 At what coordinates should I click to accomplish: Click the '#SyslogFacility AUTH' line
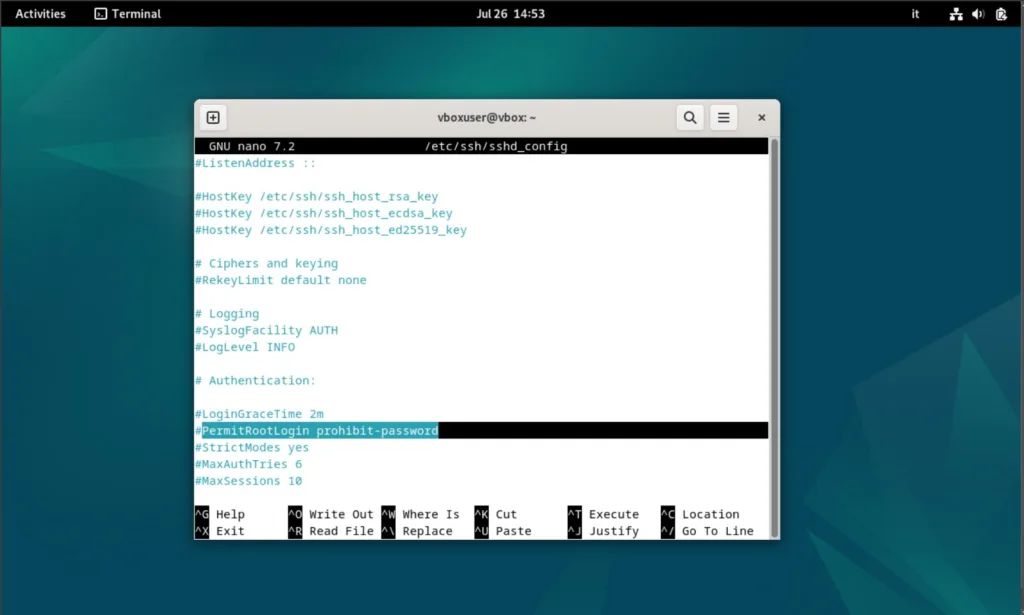[266, 330]
